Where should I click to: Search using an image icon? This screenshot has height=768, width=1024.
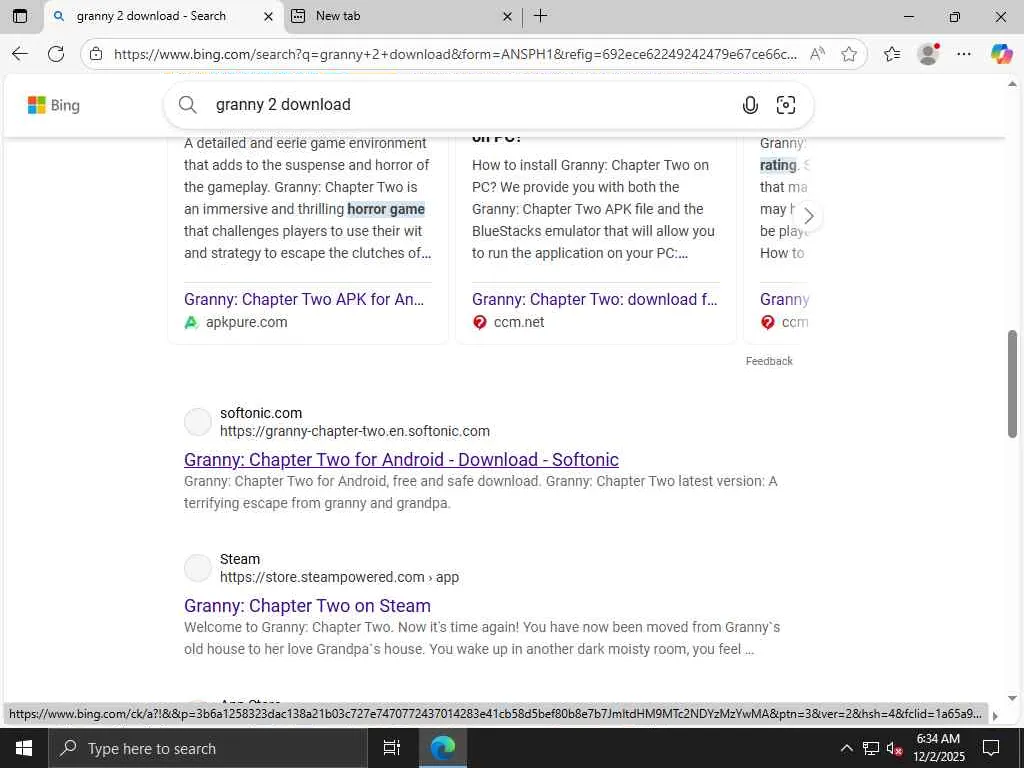click(x=786, y=104)
